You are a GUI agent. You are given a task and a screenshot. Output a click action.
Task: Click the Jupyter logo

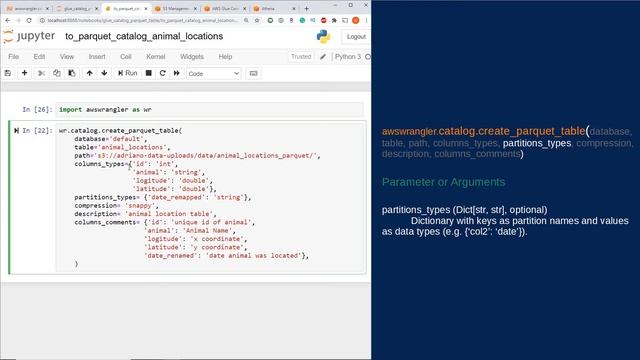pyautogui.click(x=29, y=36)
